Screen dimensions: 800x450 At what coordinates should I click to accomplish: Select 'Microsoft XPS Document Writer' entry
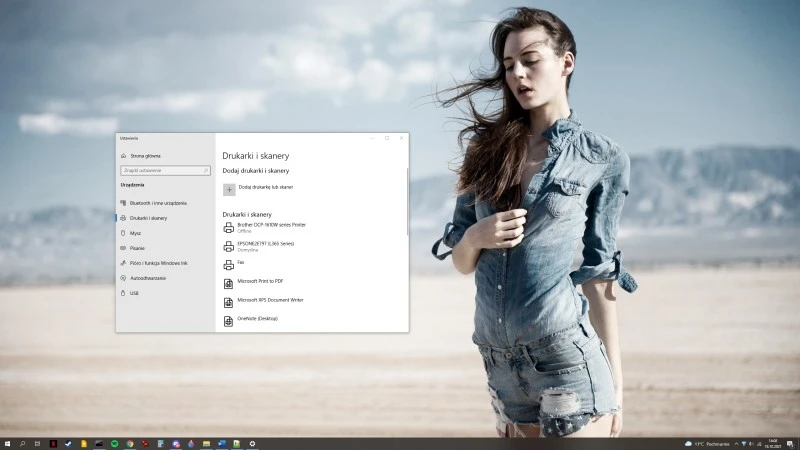pyautogui.click(x=270, y=300)
